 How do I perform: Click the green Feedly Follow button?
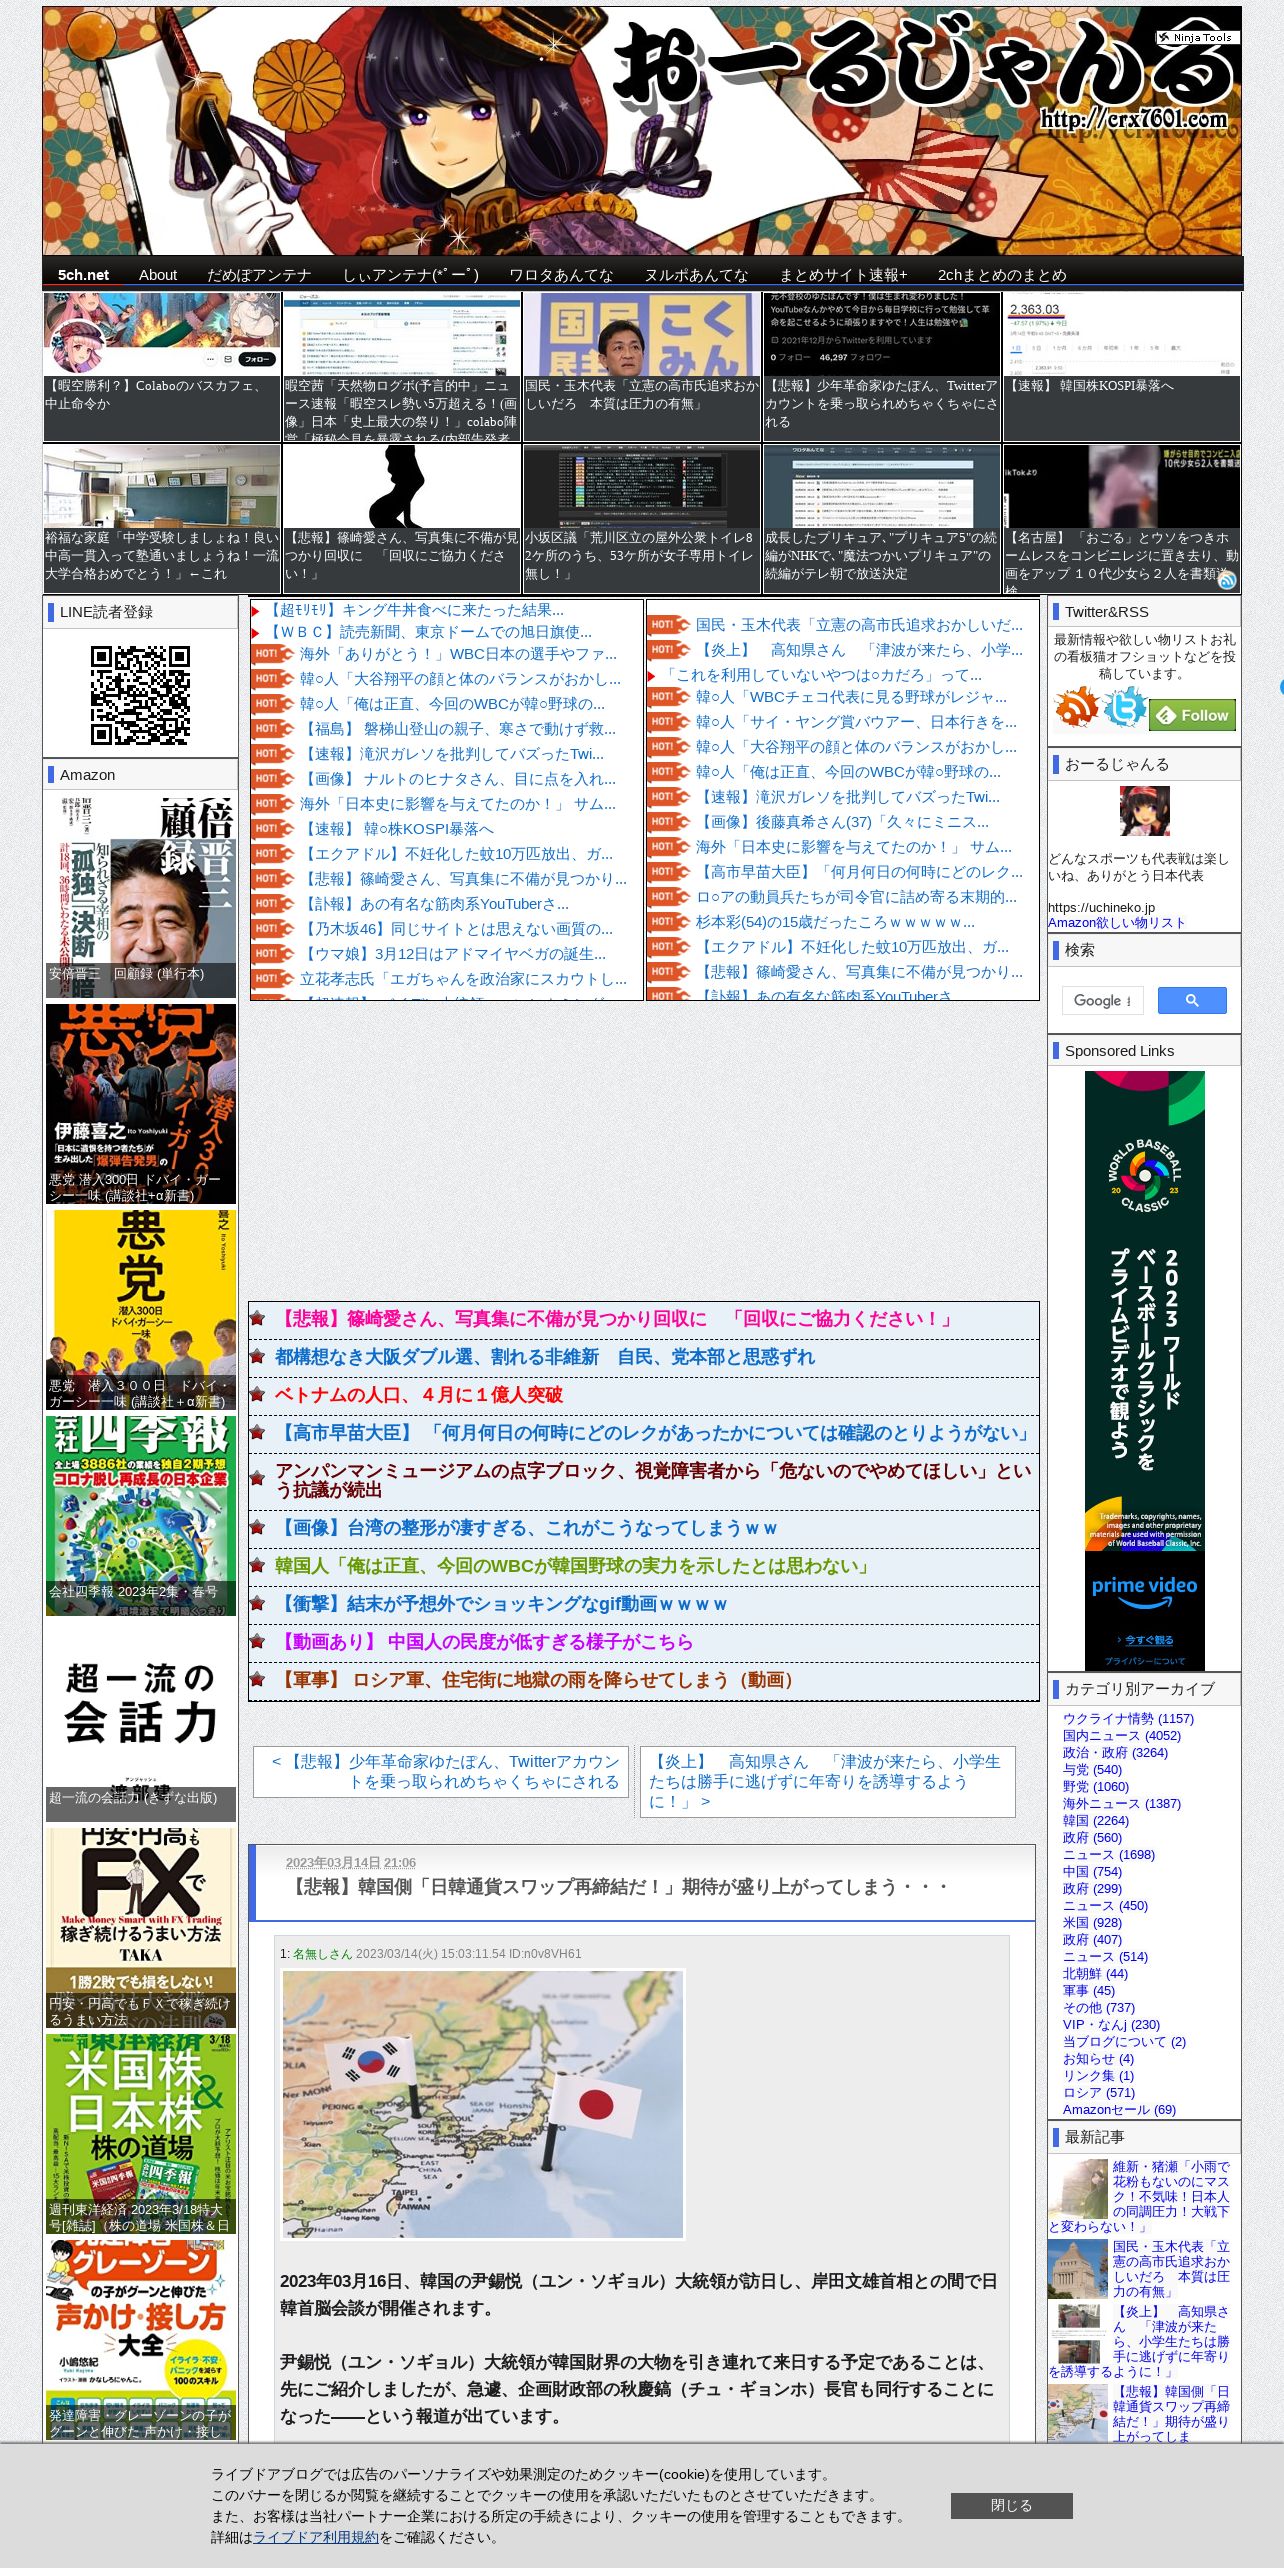pyautogui.click(x=1193, y=715)
